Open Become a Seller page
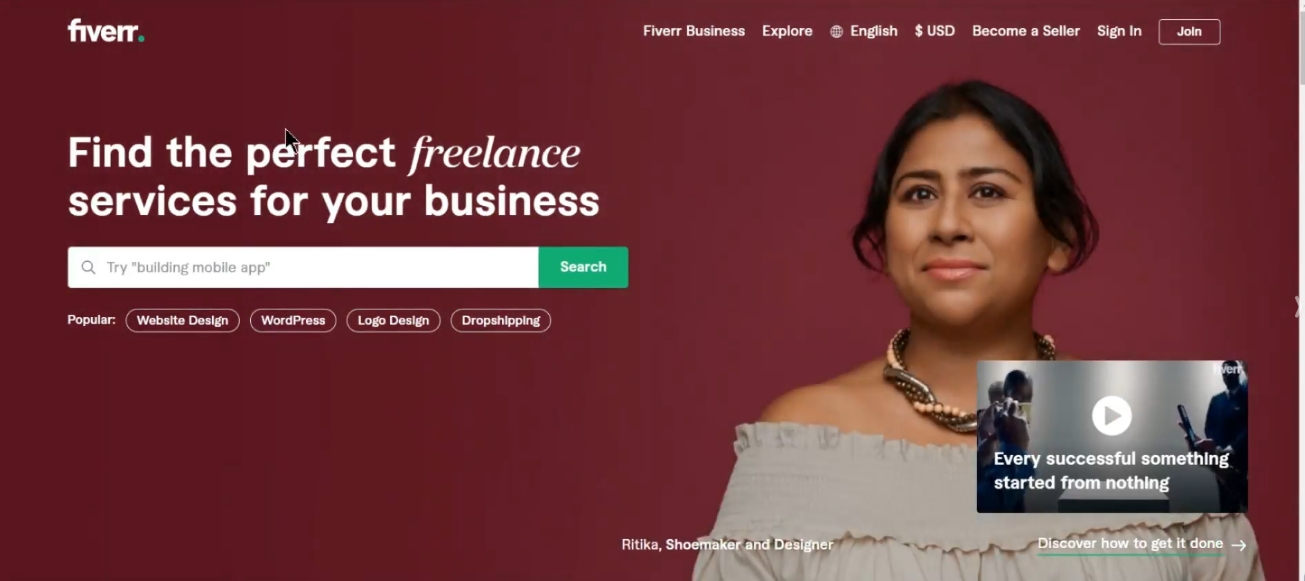The height and width of the screenshot is (581, 1305). click(x=1026, y=31)
